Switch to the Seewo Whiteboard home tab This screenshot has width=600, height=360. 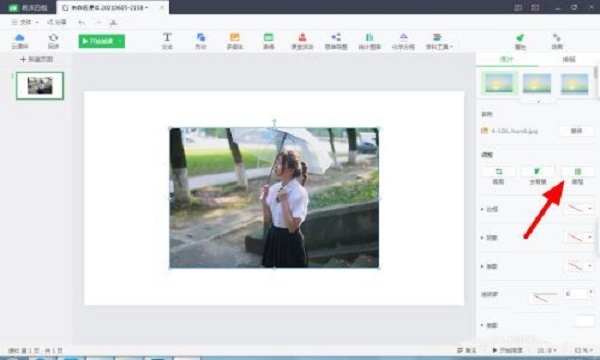tap(28, 7)
